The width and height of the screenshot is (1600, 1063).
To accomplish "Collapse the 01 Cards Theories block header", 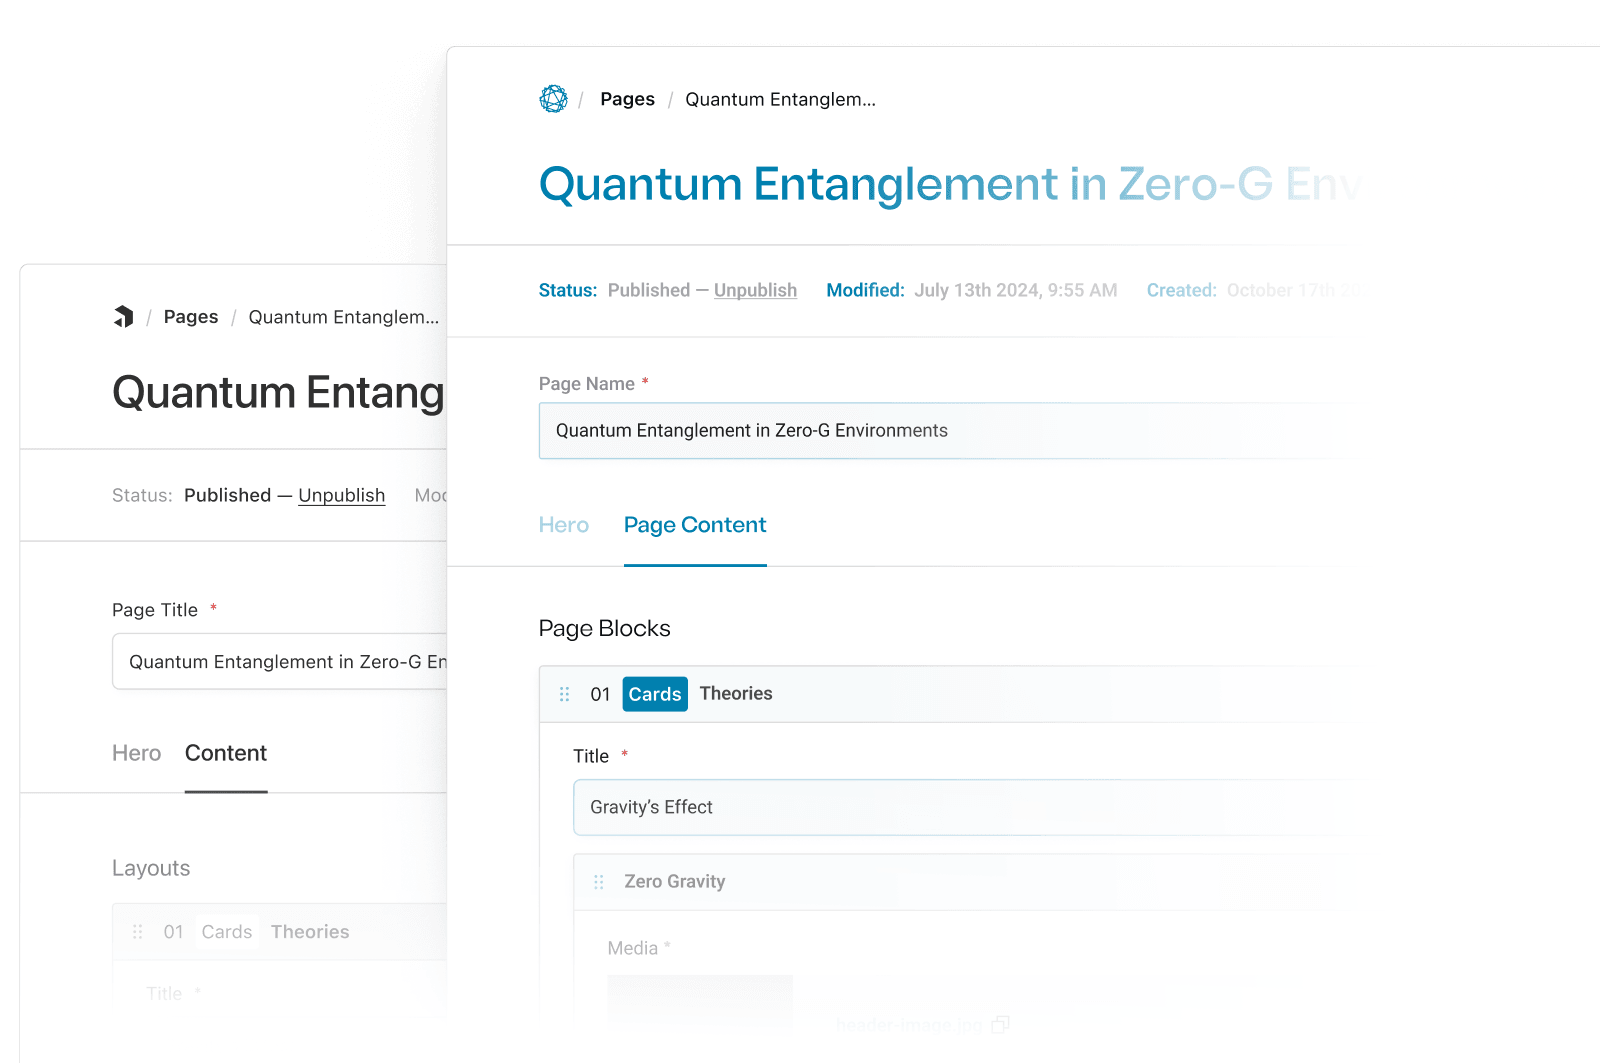I will click(x=736, y=693).
